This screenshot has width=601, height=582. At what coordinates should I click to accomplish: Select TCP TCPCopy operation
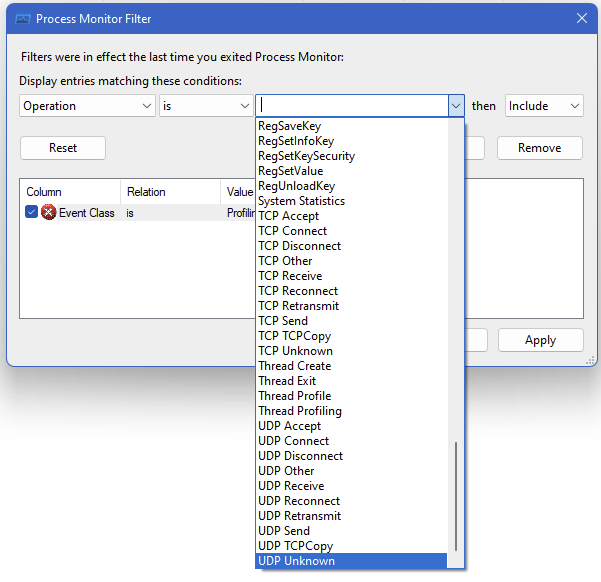[x=351, y=335]
